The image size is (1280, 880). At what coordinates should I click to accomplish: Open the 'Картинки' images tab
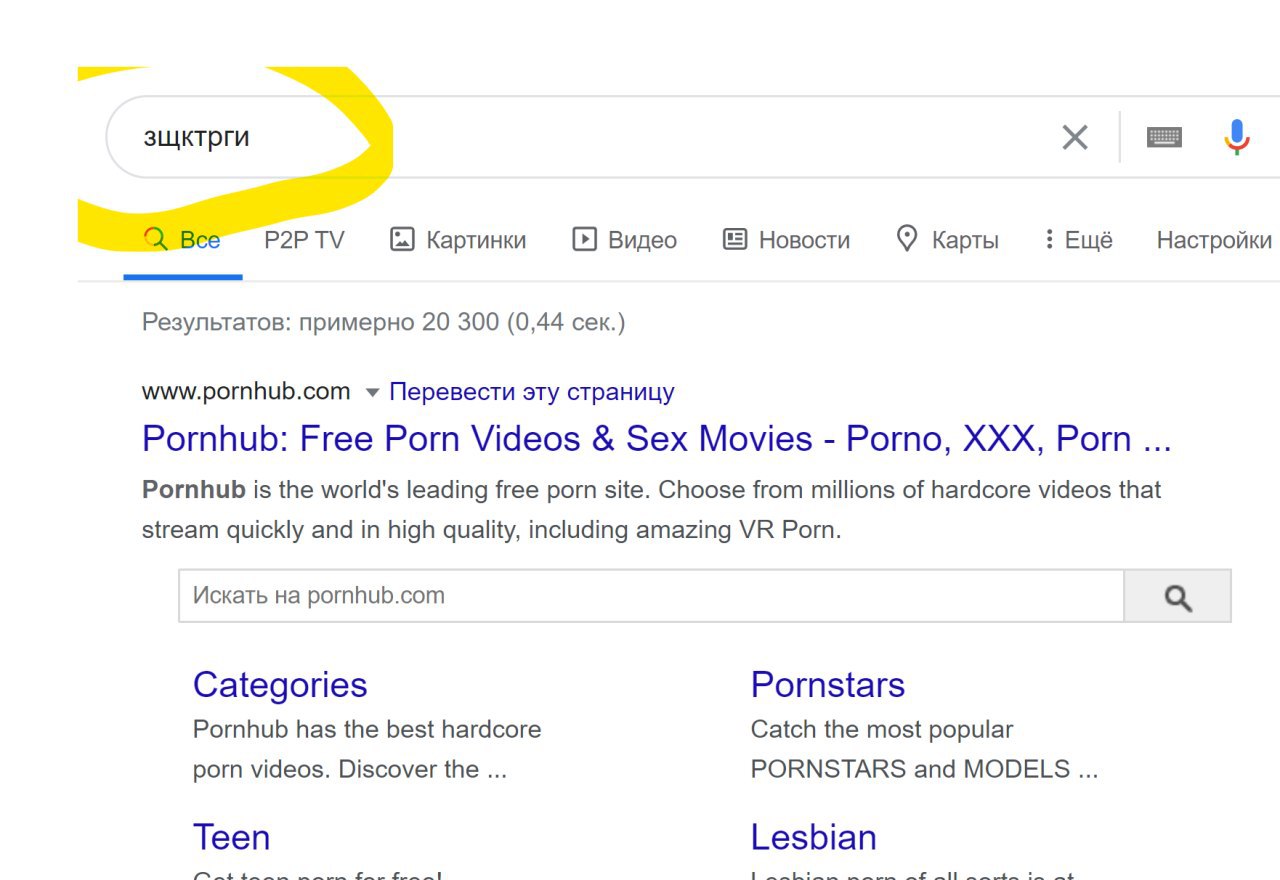click(458, 240)
